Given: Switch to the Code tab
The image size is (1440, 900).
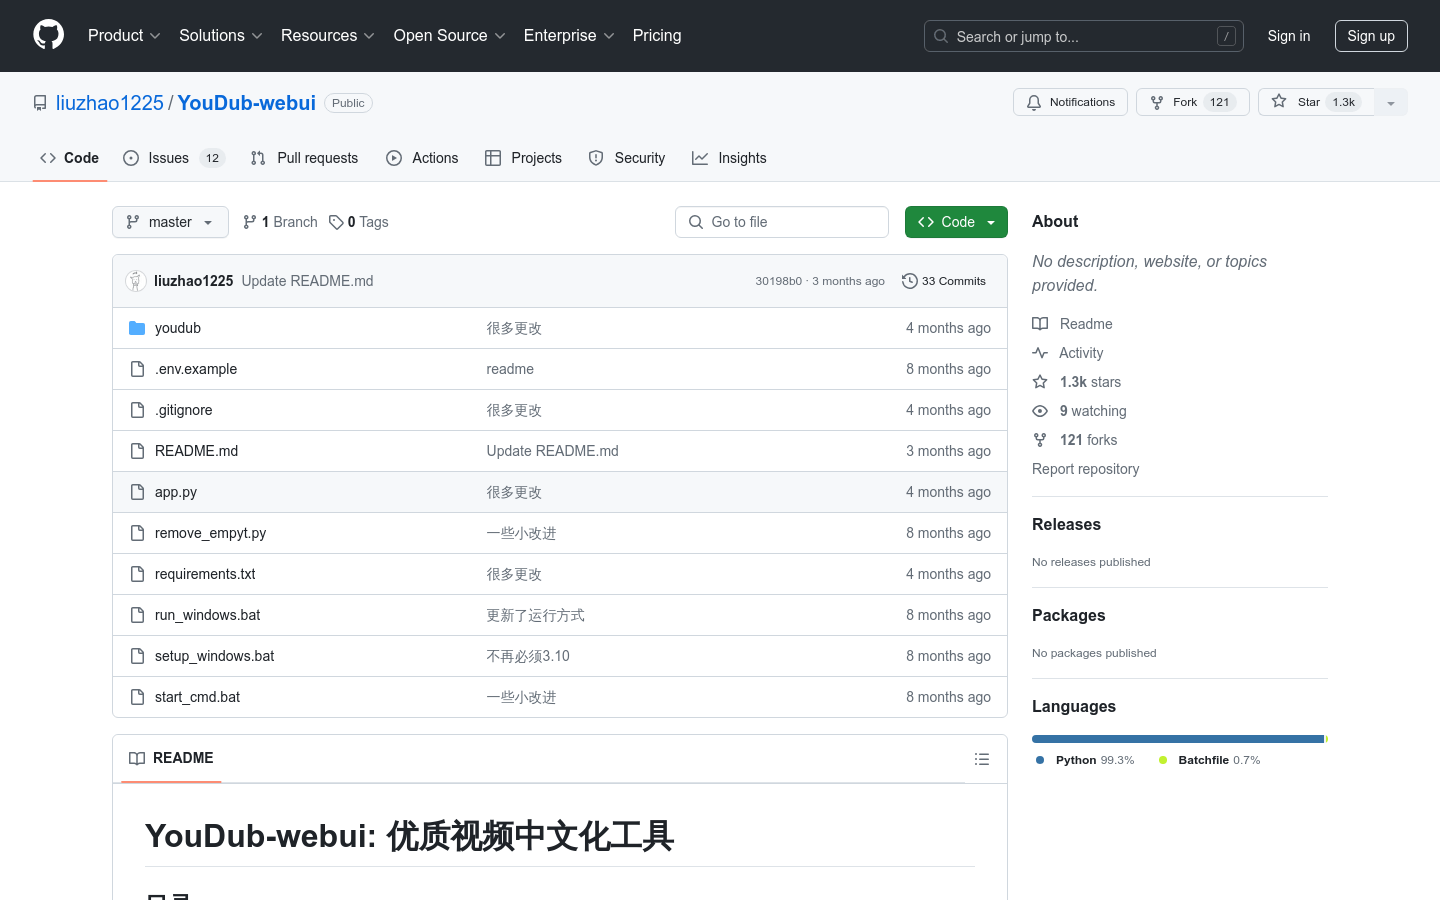Looking at the screenshot, I should [x=69, y=158].
